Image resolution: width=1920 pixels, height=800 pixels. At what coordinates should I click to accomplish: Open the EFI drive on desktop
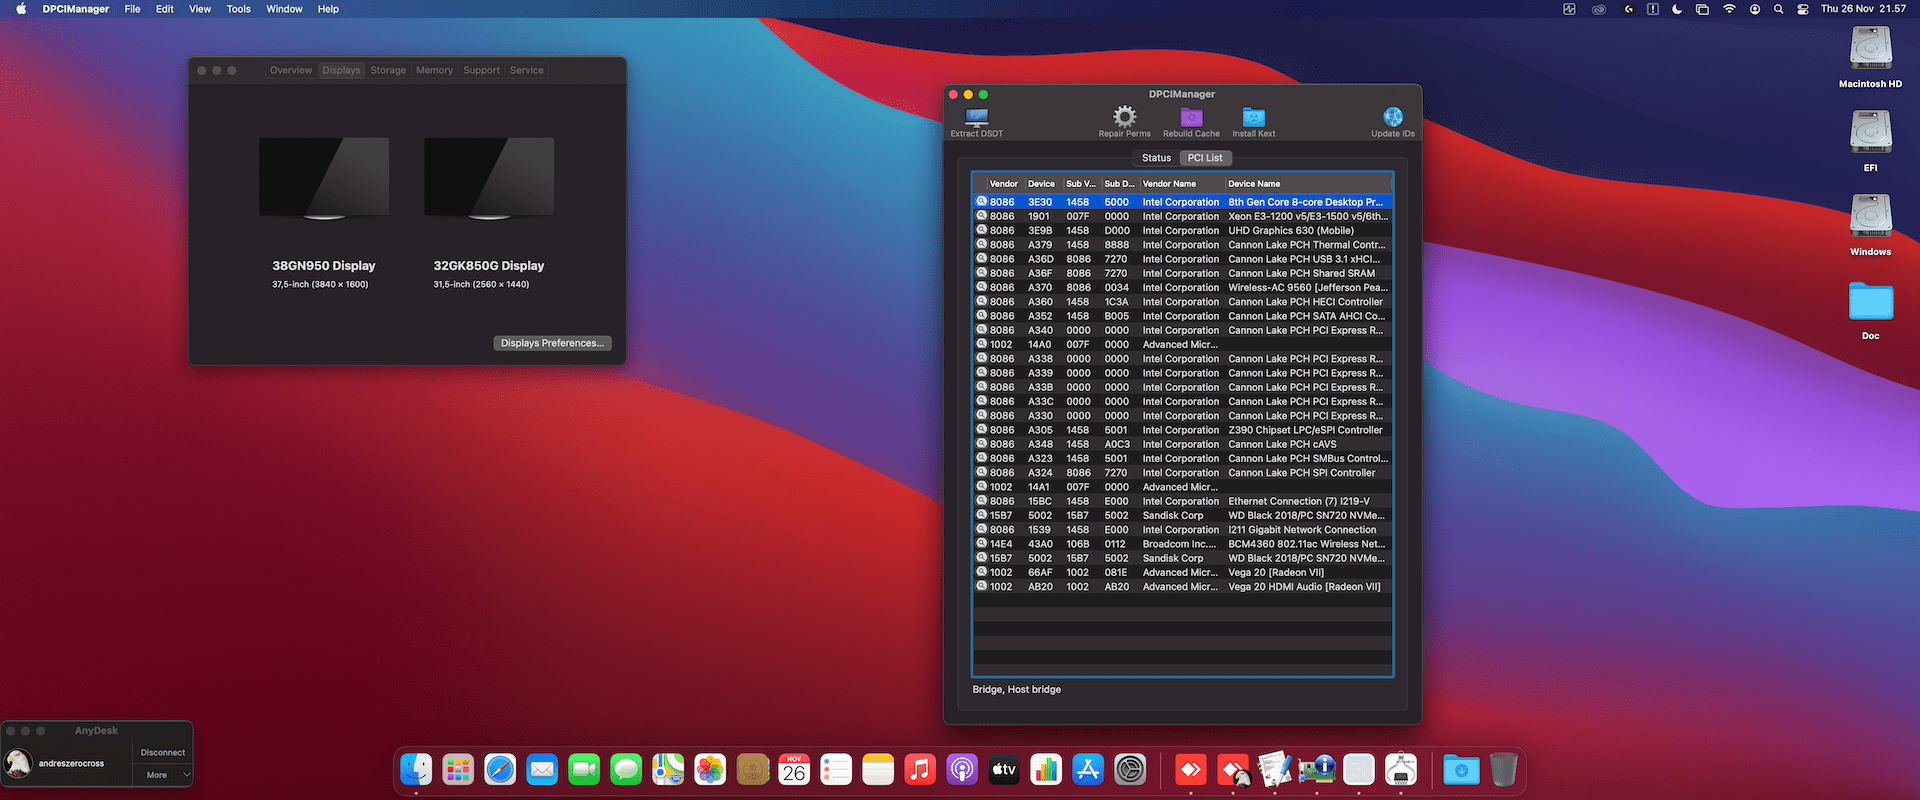pos(1870,132)
